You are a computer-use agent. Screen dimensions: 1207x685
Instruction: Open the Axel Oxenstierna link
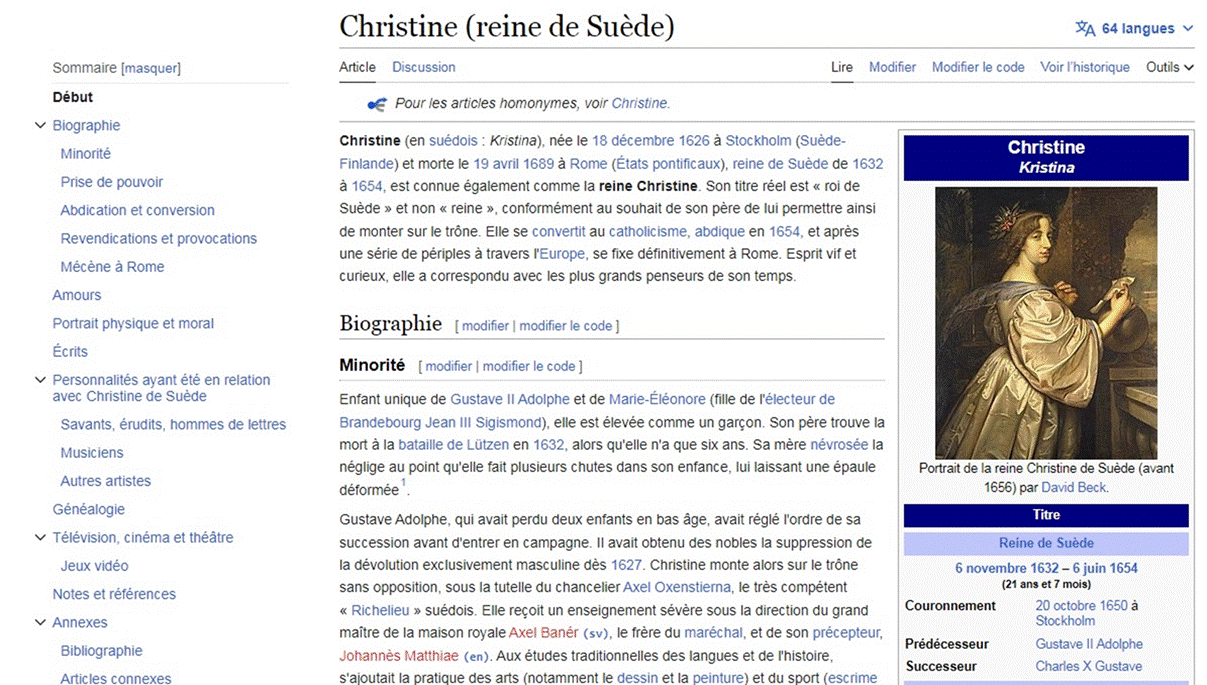pyautogui.click(x=679, y=587)
